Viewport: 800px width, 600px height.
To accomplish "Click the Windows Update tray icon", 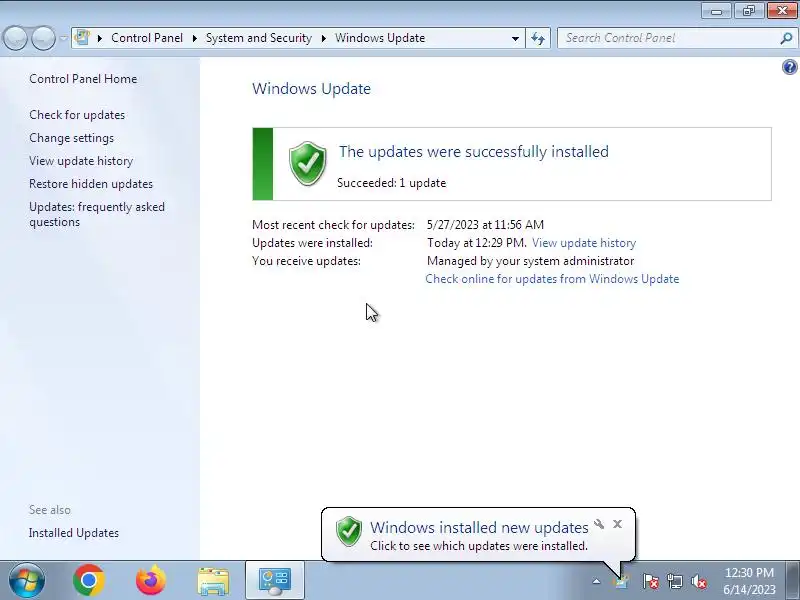I will (x=621, y=581).
